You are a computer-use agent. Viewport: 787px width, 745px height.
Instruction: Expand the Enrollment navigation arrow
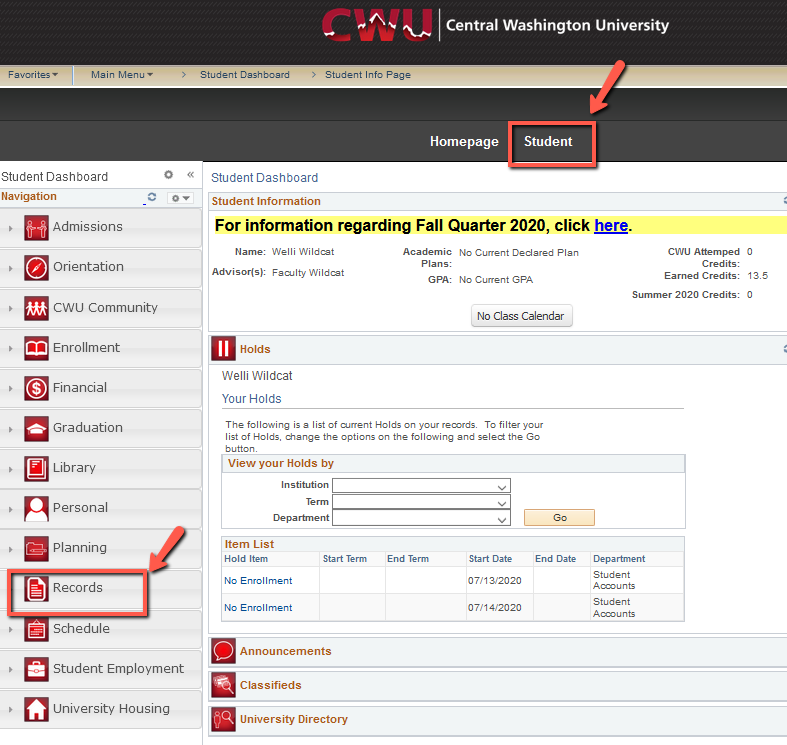coord(11,349)
